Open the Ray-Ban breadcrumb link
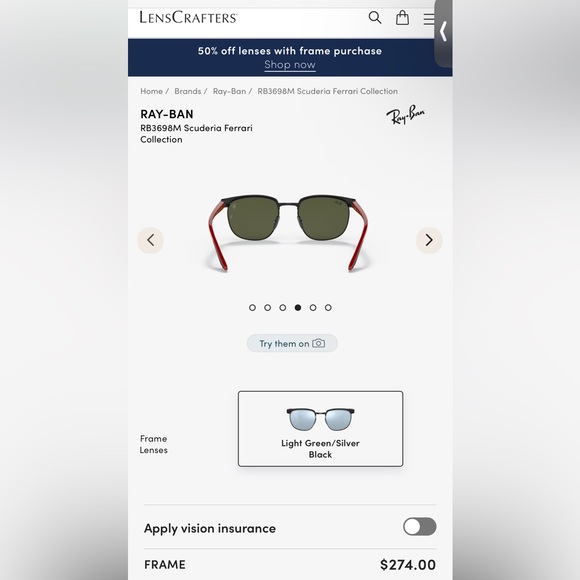 point(229,91)
